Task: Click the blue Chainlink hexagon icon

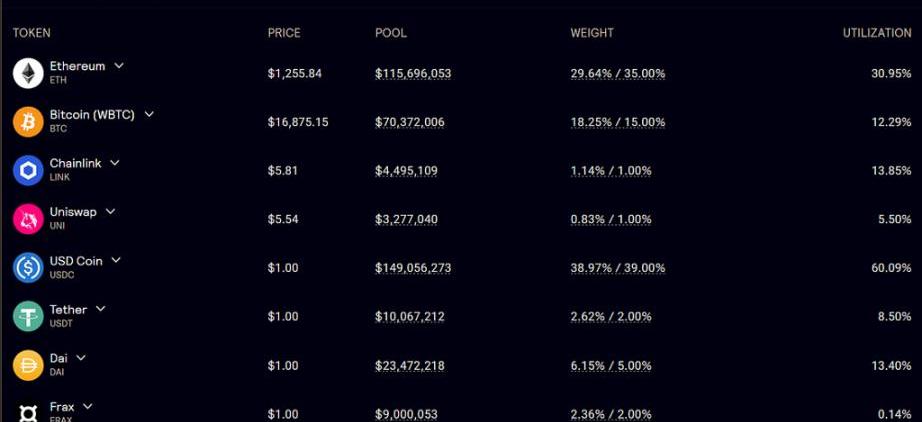Action: click(28, 170)
